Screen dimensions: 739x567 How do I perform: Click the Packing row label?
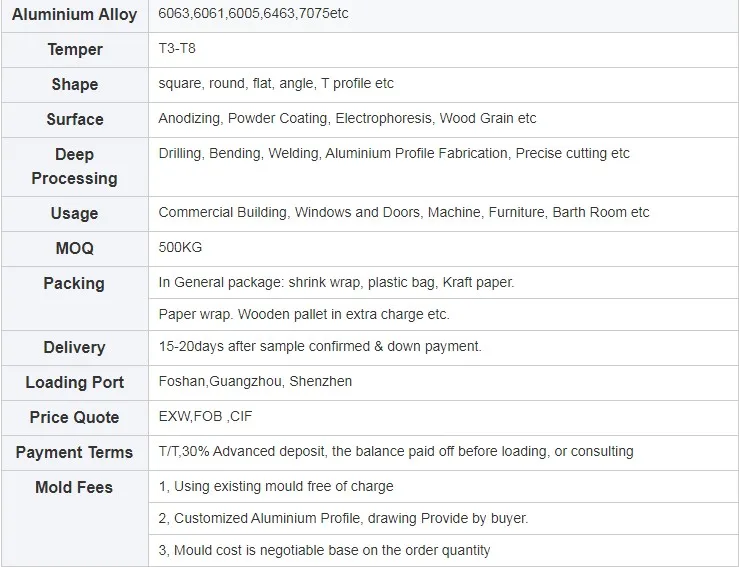point(74,283)
